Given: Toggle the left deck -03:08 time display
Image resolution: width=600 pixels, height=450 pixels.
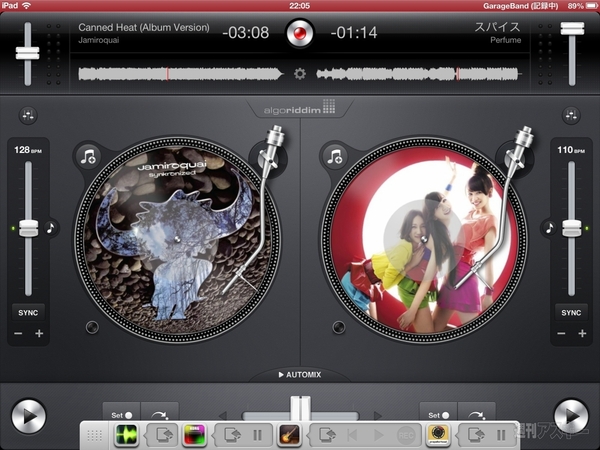Looking at the screenshot, I should coord(246,33).
